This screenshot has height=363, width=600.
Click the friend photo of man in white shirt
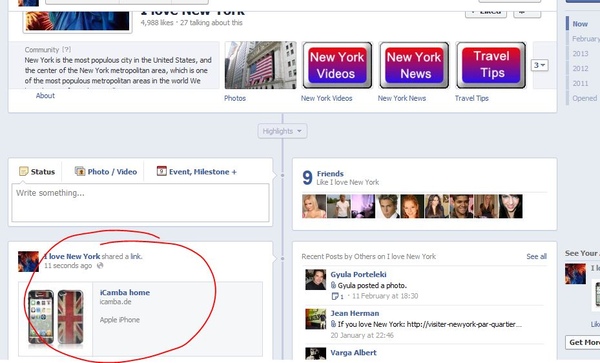click(x=339, y=206)
